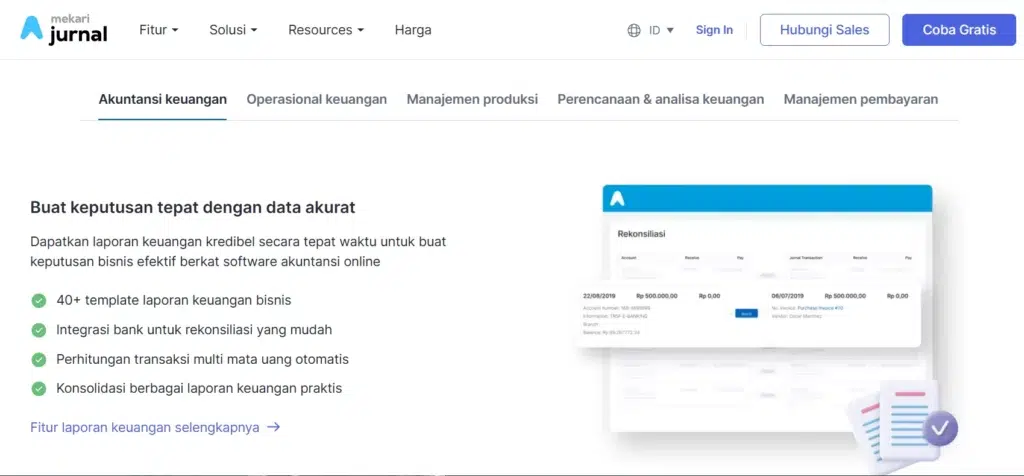Click the Rekonsiliasi title in illustration
Viewport: 1024px width, 476px height.
(641, 234)
